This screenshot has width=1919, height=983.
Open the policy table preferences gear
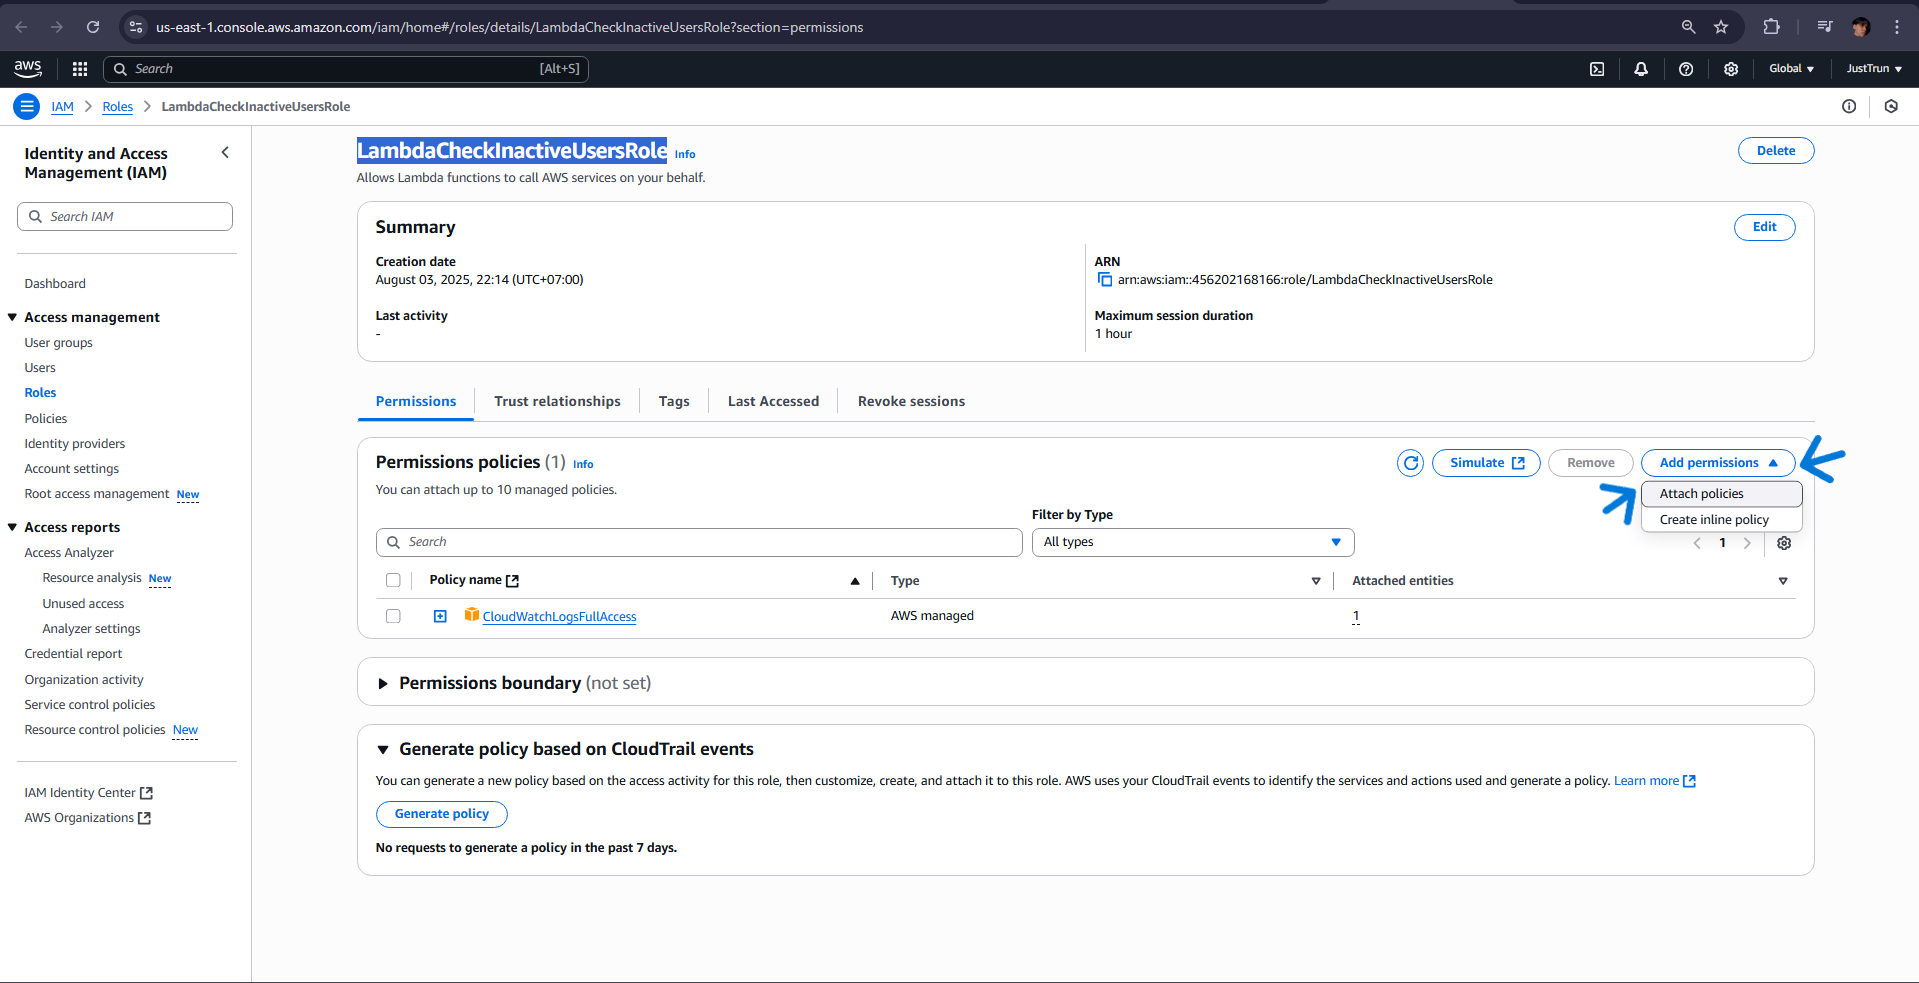pyautogui.click(x=1784, y=543)
